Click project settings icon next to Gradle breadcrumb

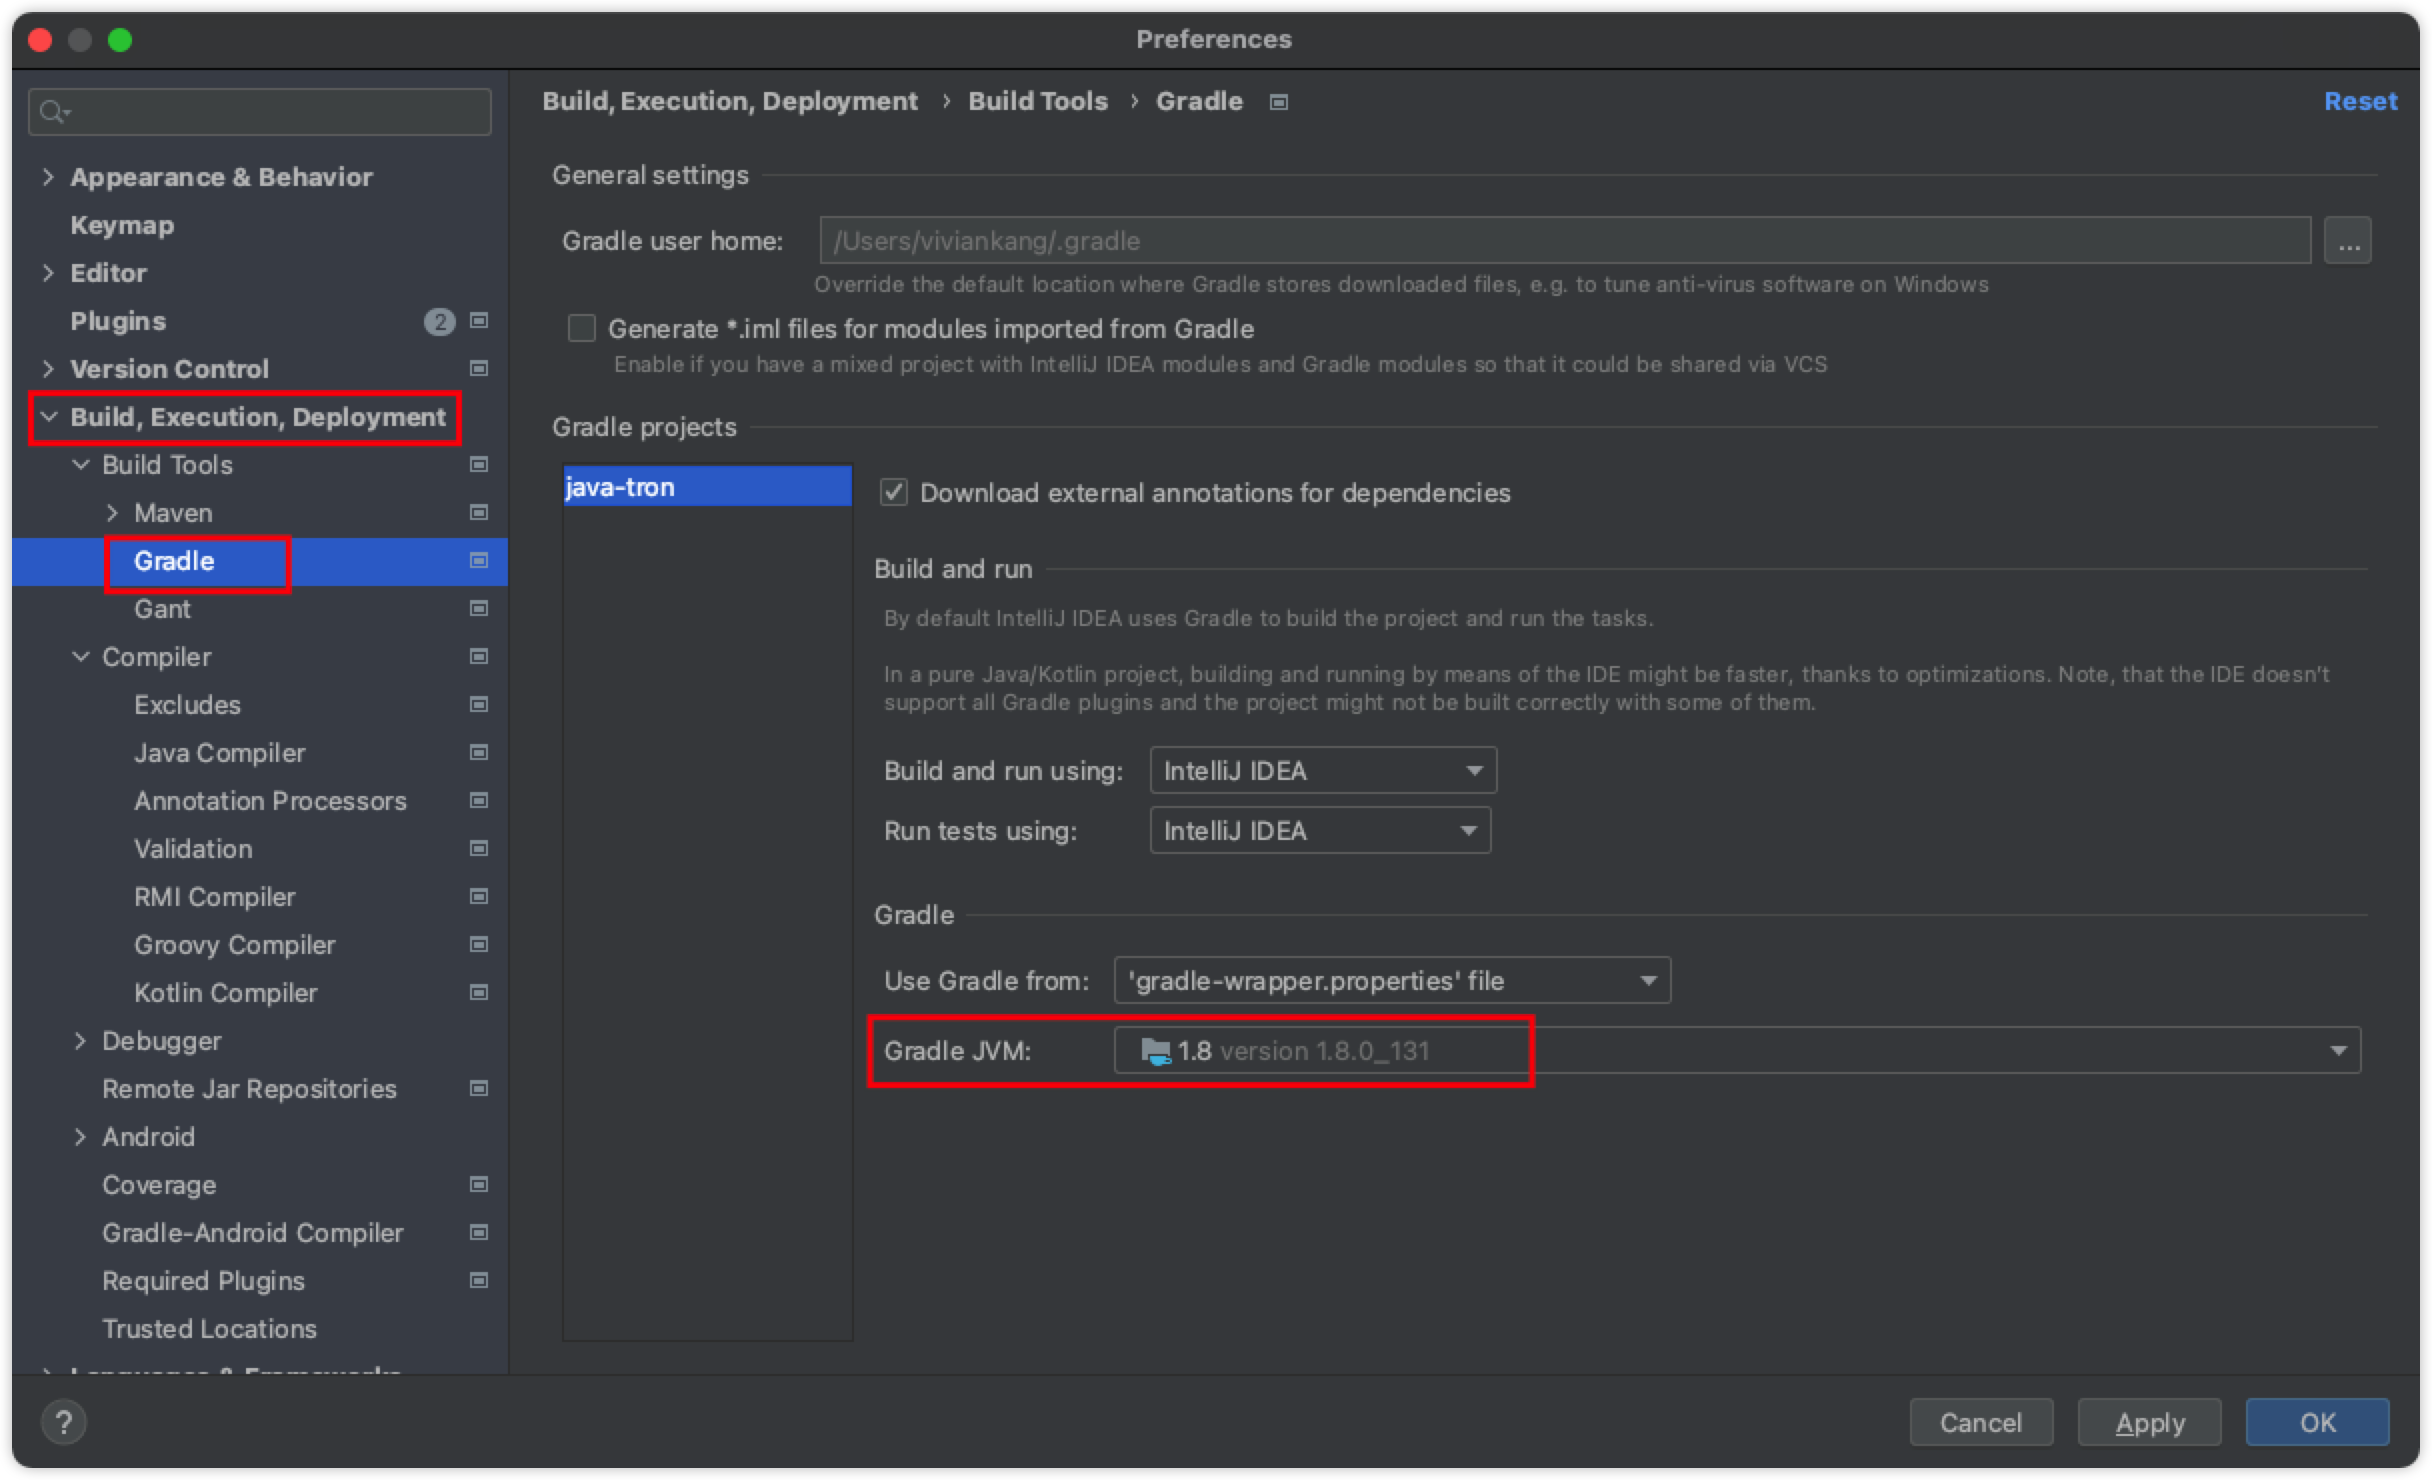pyautogui.click(x=1278, y=102)
